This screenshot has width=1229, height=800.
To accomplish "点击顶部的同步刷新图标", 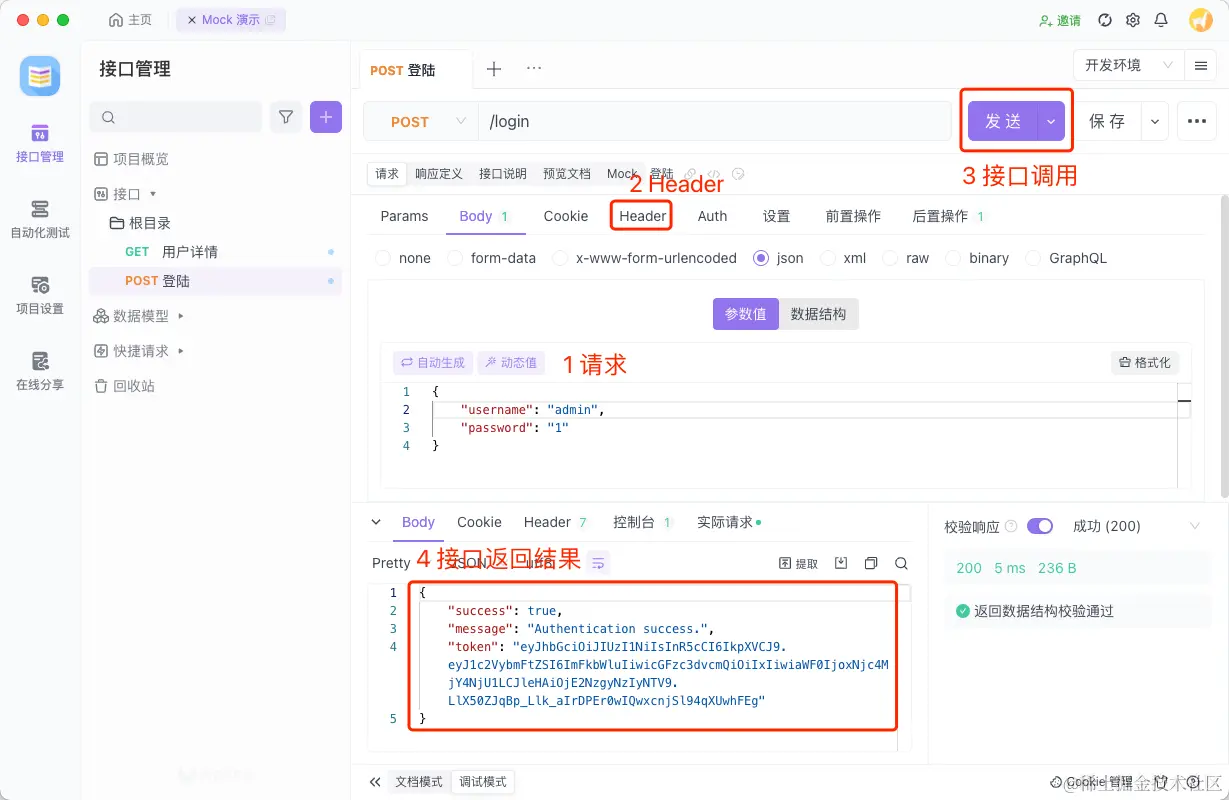I will (1105, 19).
